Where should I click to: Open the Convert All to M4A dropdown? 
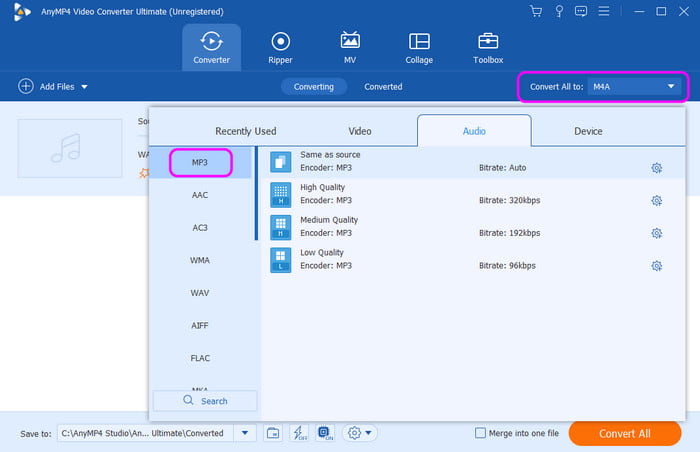pos(634,87)
